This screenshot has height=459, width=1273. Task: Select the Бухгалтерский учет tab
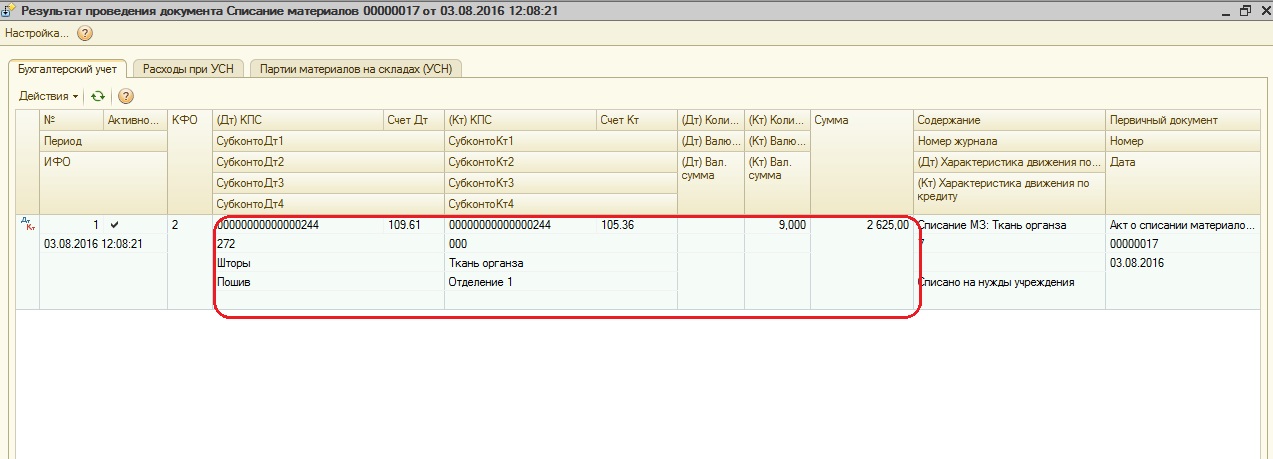coord(67,69)
